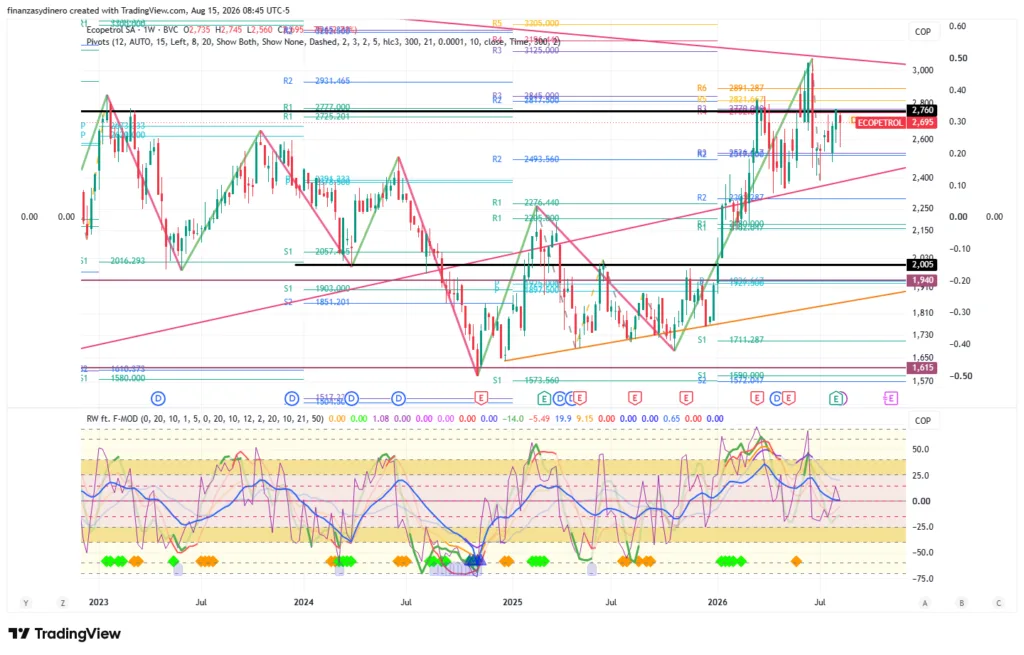
Task: Click the R1 2276.440 pivot label
Action: pos(526,202)
